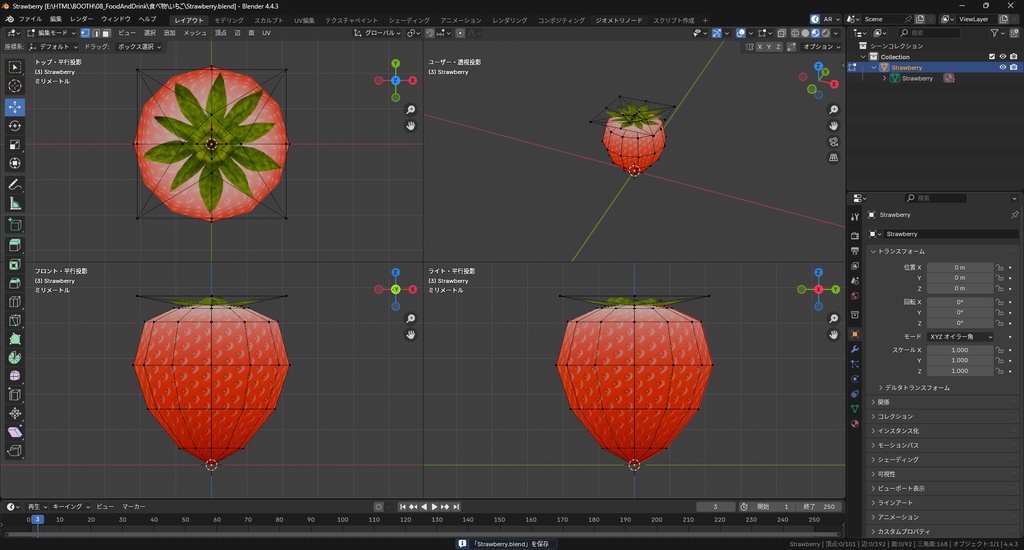Switch to face select mode icon

[107, 33]
